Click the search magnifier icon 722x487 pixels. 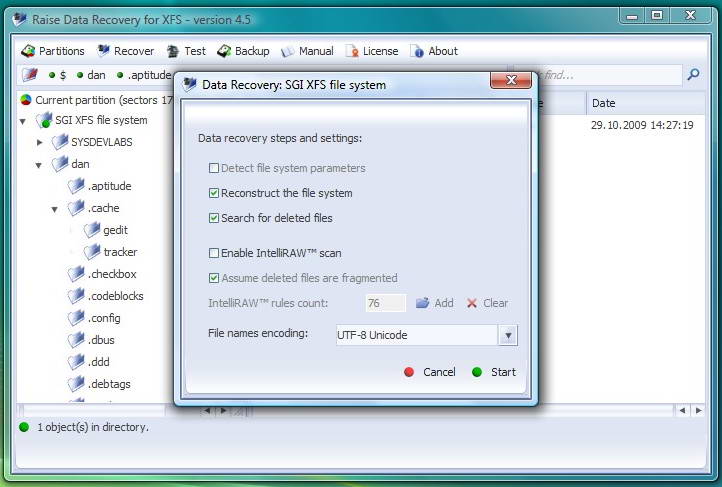(x=693, y=74)
